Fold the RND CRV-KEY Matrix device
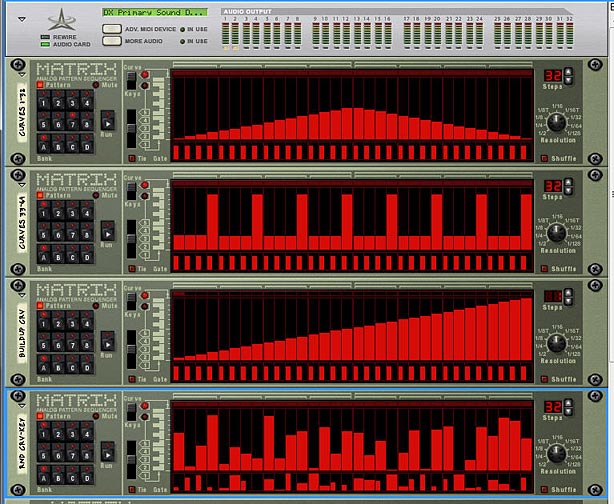Viewport: 614px width, 504px height. point(22,406)
